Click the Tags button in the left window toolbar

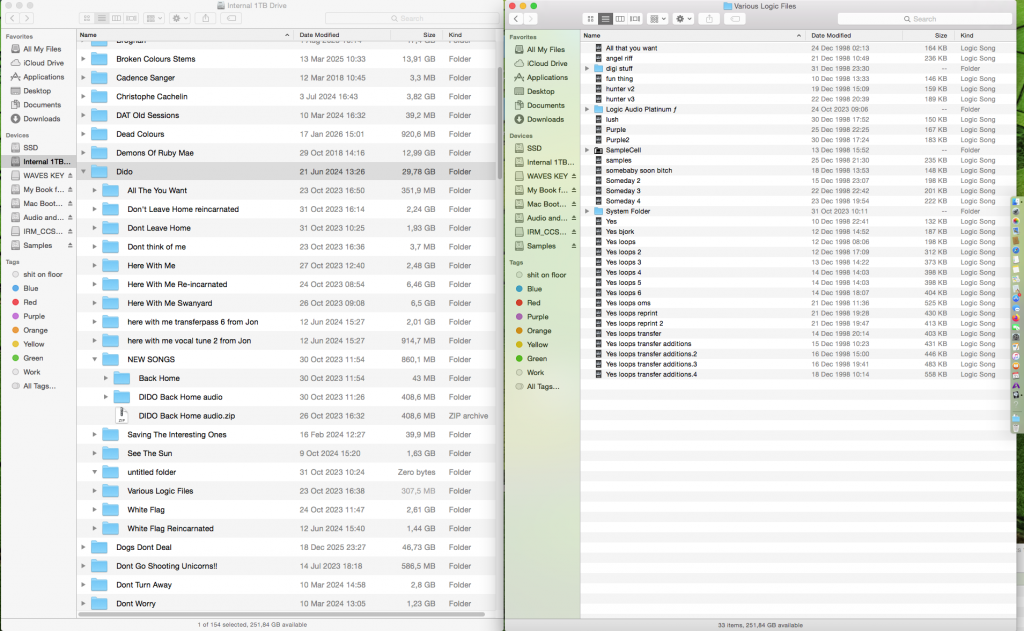coord(232,19)
